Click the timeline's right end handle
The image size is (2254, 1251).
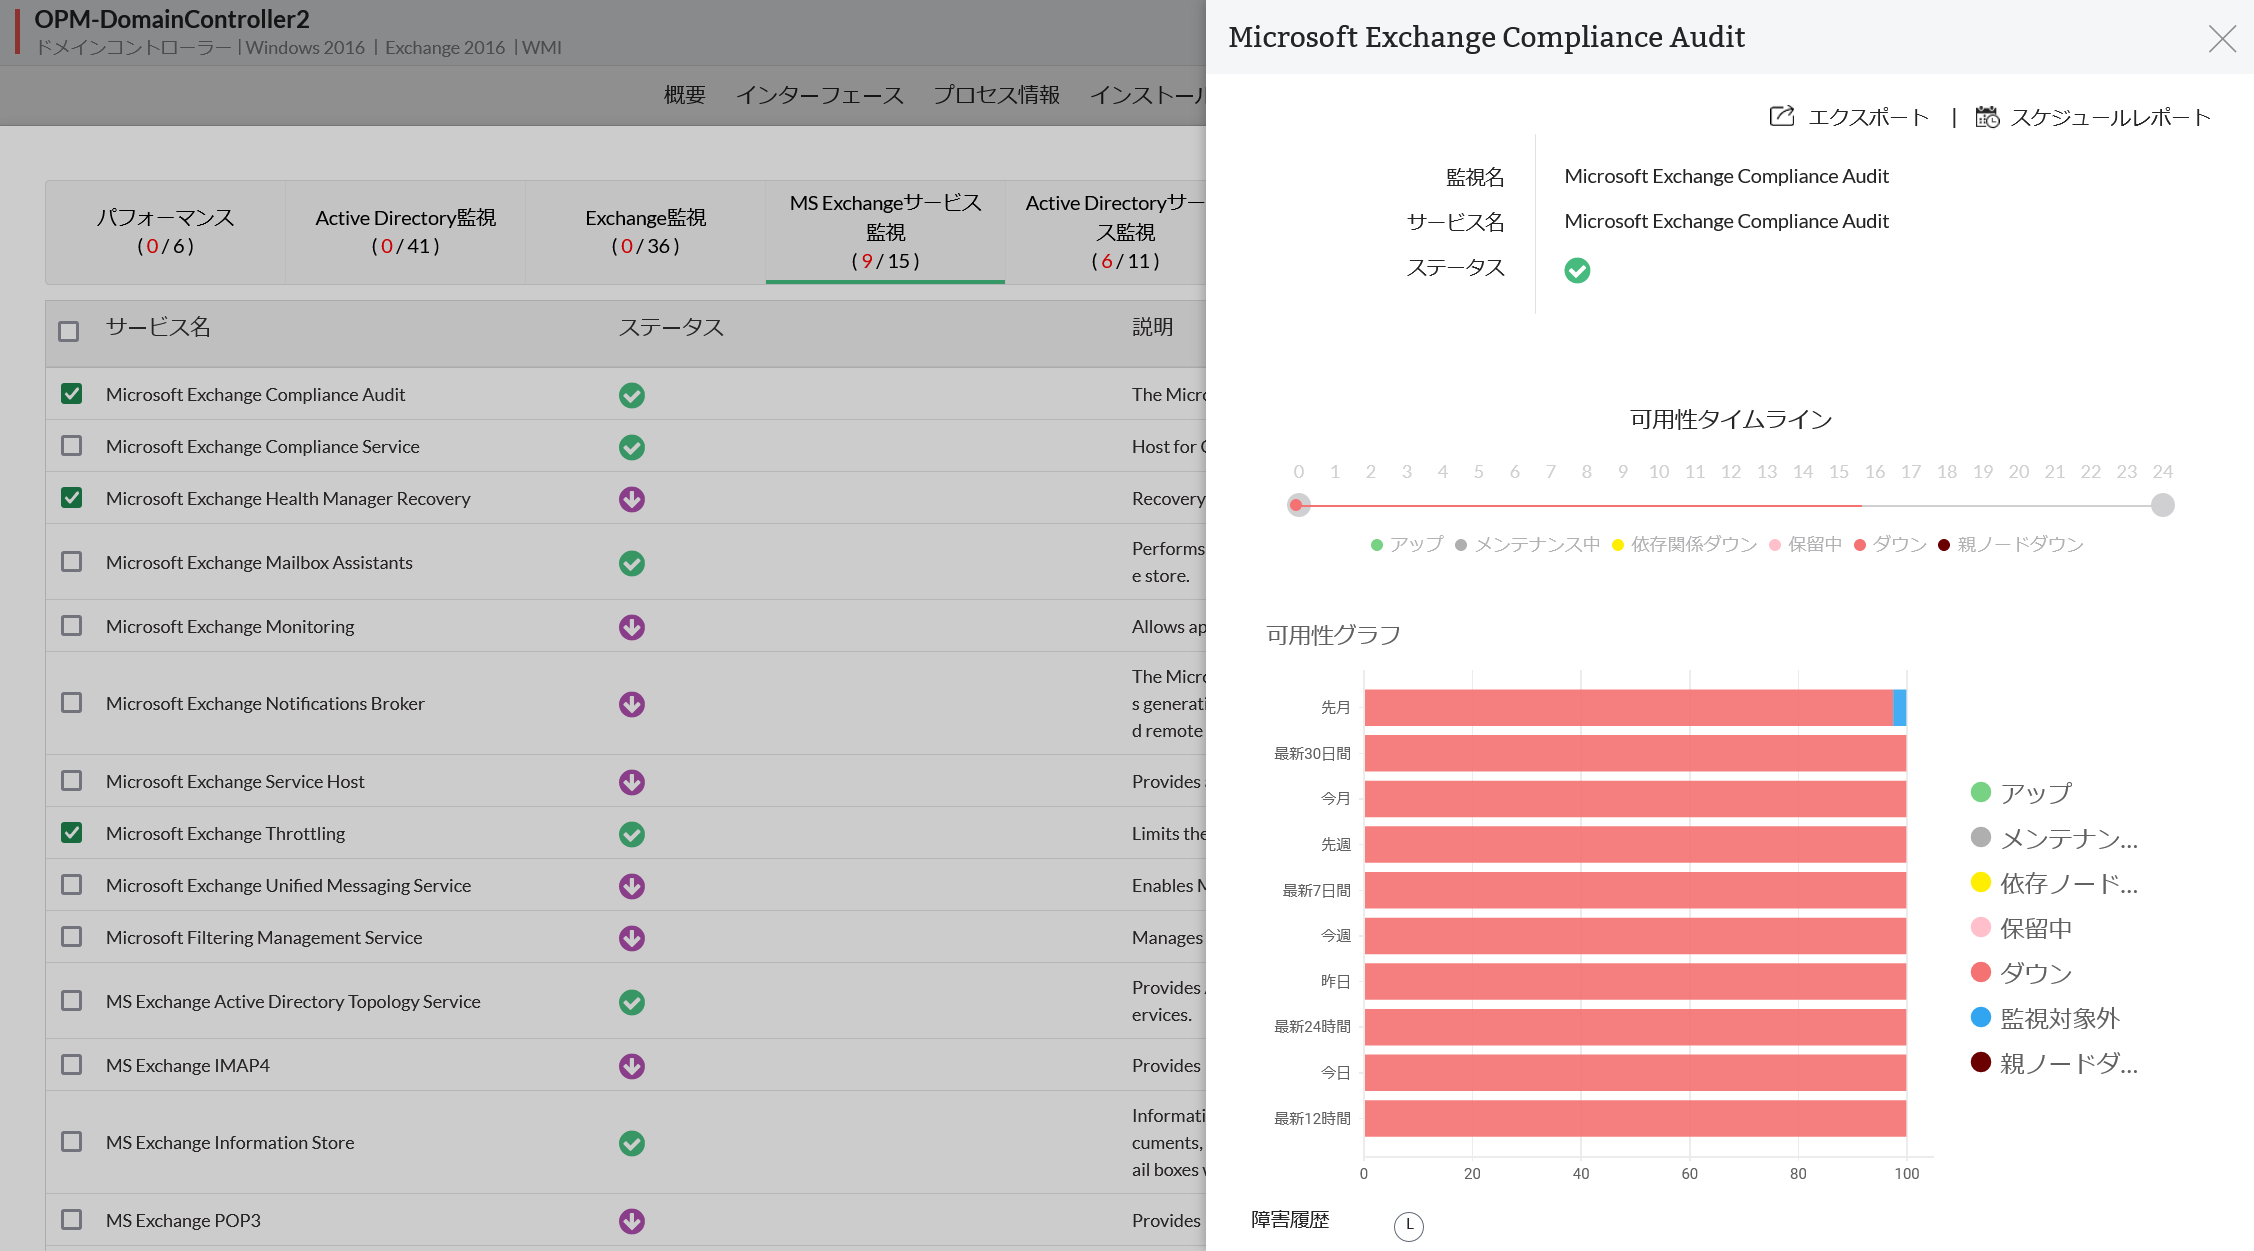[2162, 505]
